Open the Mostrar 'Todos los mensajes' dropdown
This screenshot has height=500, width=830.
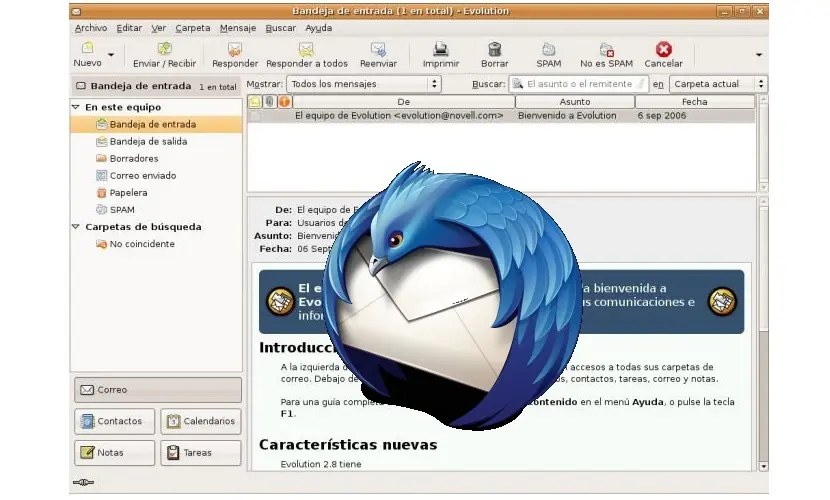[364, 84]
